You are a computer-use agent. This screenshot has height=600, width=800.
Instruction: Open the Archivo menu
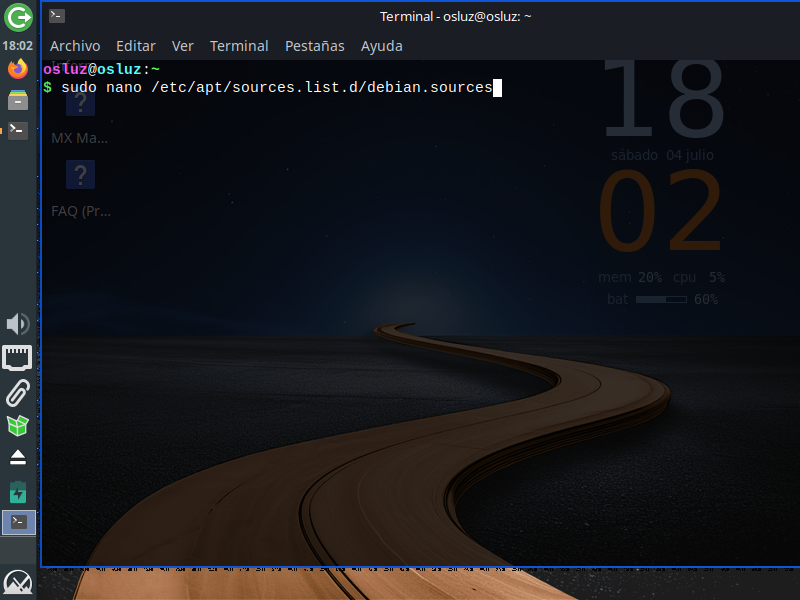pyautogui.click(x=75, y=46)
